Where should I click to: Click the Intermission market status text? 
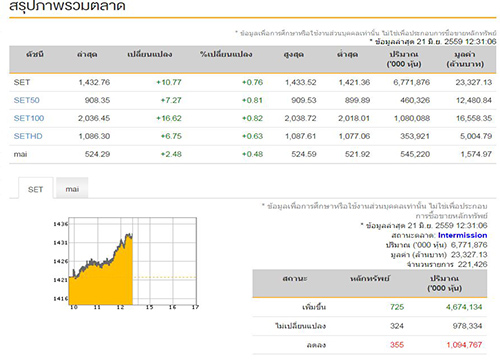tap(462, 235)
